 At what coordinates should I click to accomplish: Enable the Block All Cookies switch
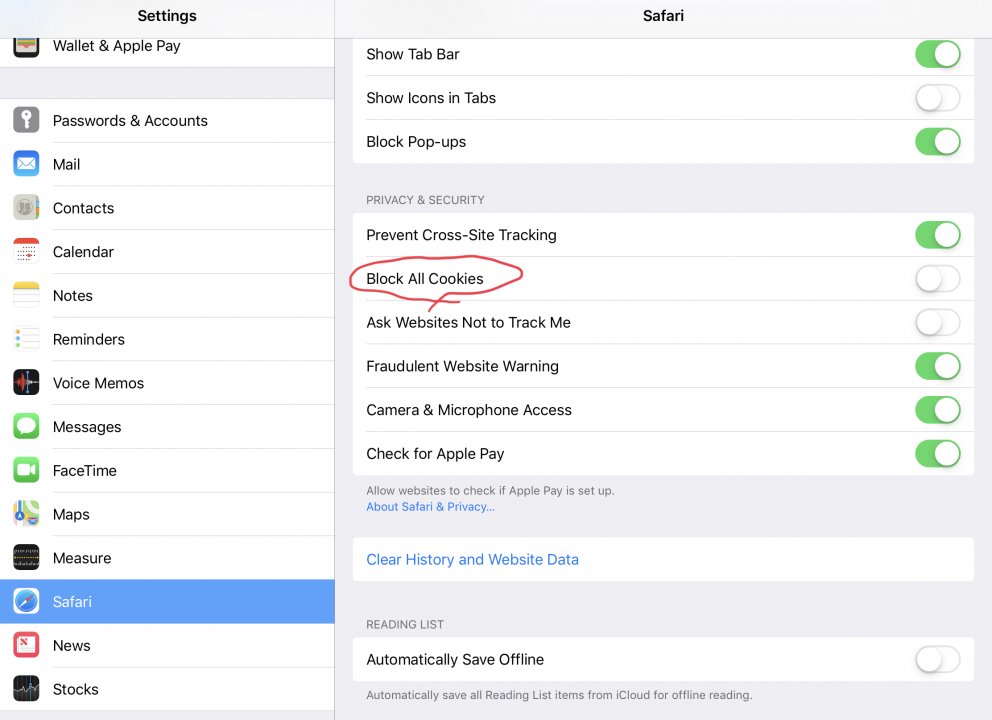click(937, 279)
